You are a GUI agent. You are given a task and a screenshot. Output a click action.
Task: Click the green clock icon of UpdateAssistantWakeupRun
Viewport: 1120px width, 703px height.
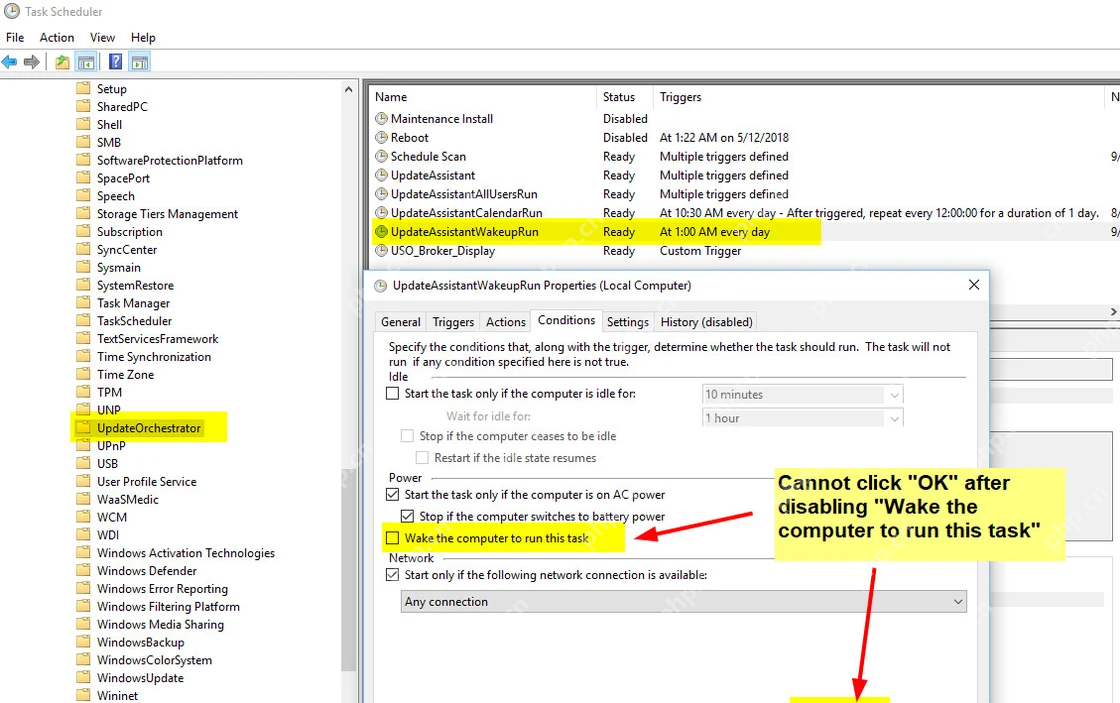click(381, 231)
